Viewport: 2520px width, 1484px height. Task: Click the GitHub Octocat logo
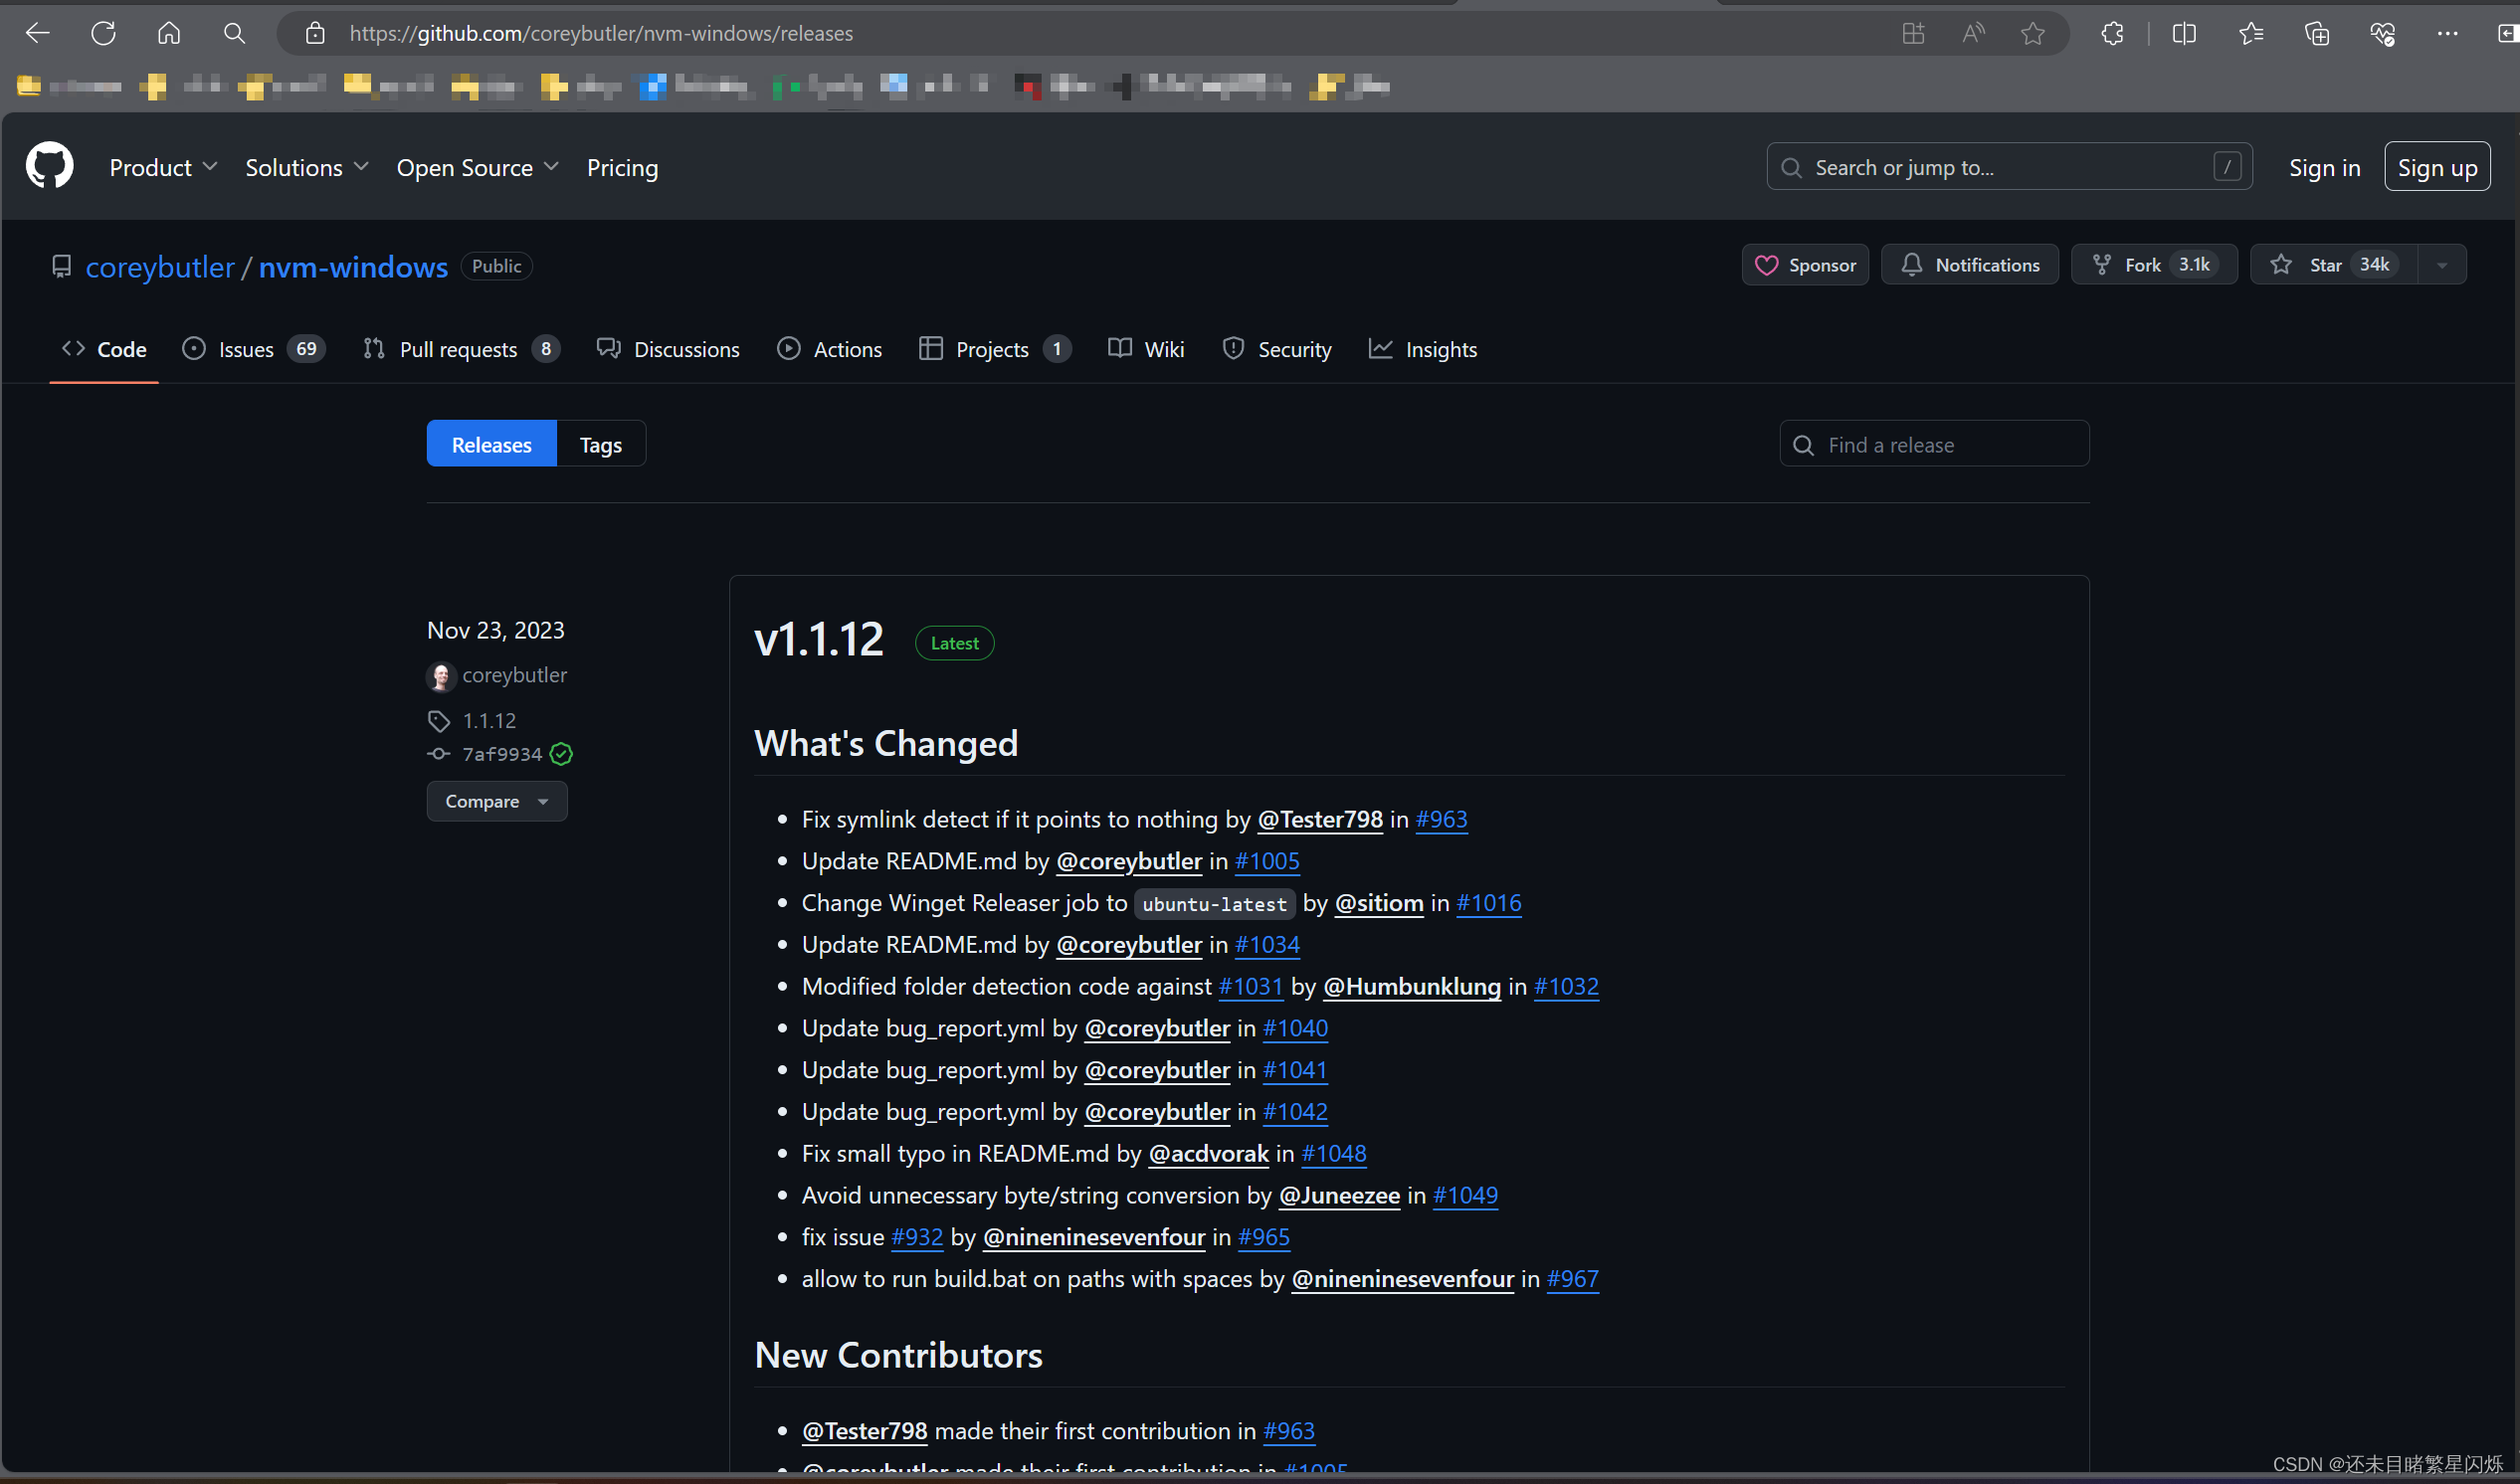(49, 166)
